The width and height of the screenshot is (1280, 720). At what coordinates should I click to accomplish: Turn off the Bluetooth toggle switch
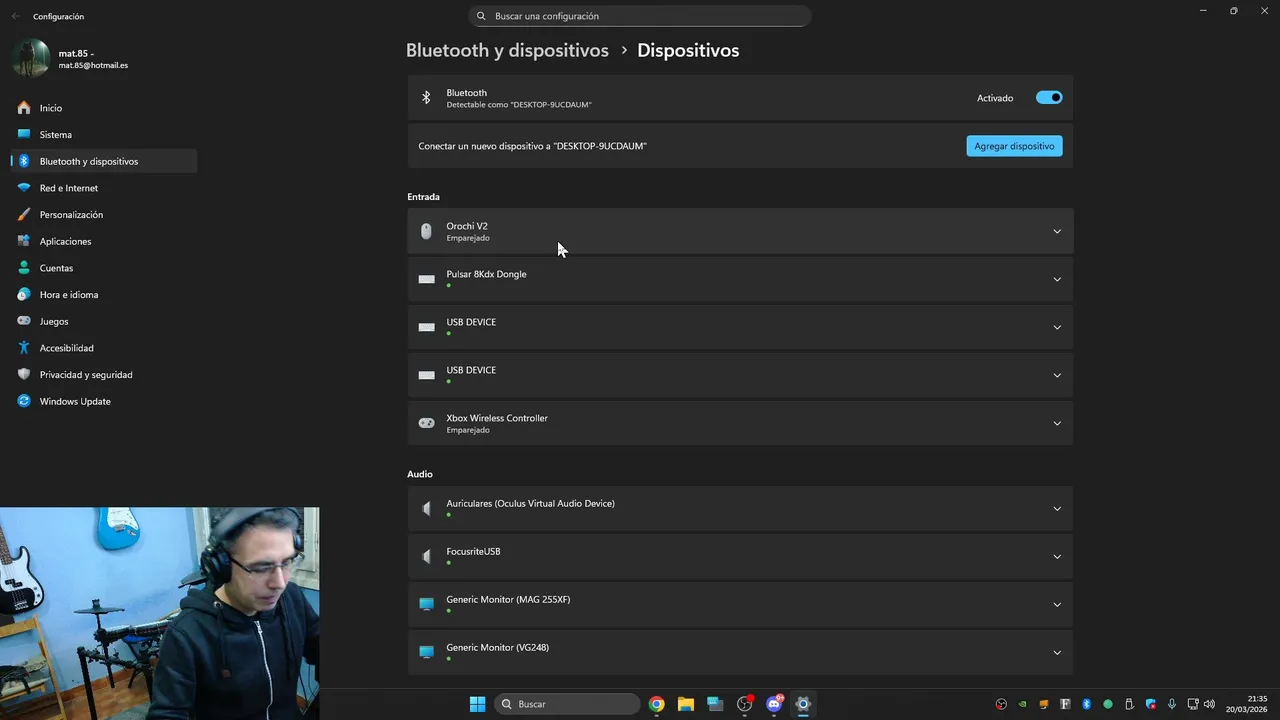1049,98
